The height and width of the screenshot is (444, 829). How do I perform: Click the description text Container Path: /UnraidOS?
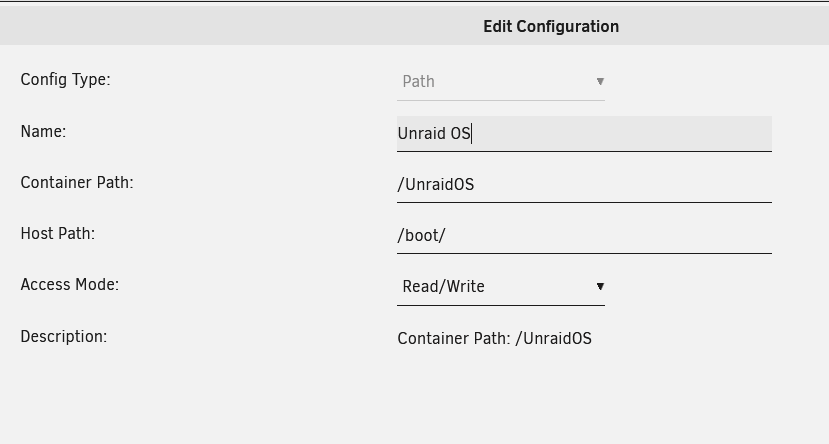click(x=494, y=338)
